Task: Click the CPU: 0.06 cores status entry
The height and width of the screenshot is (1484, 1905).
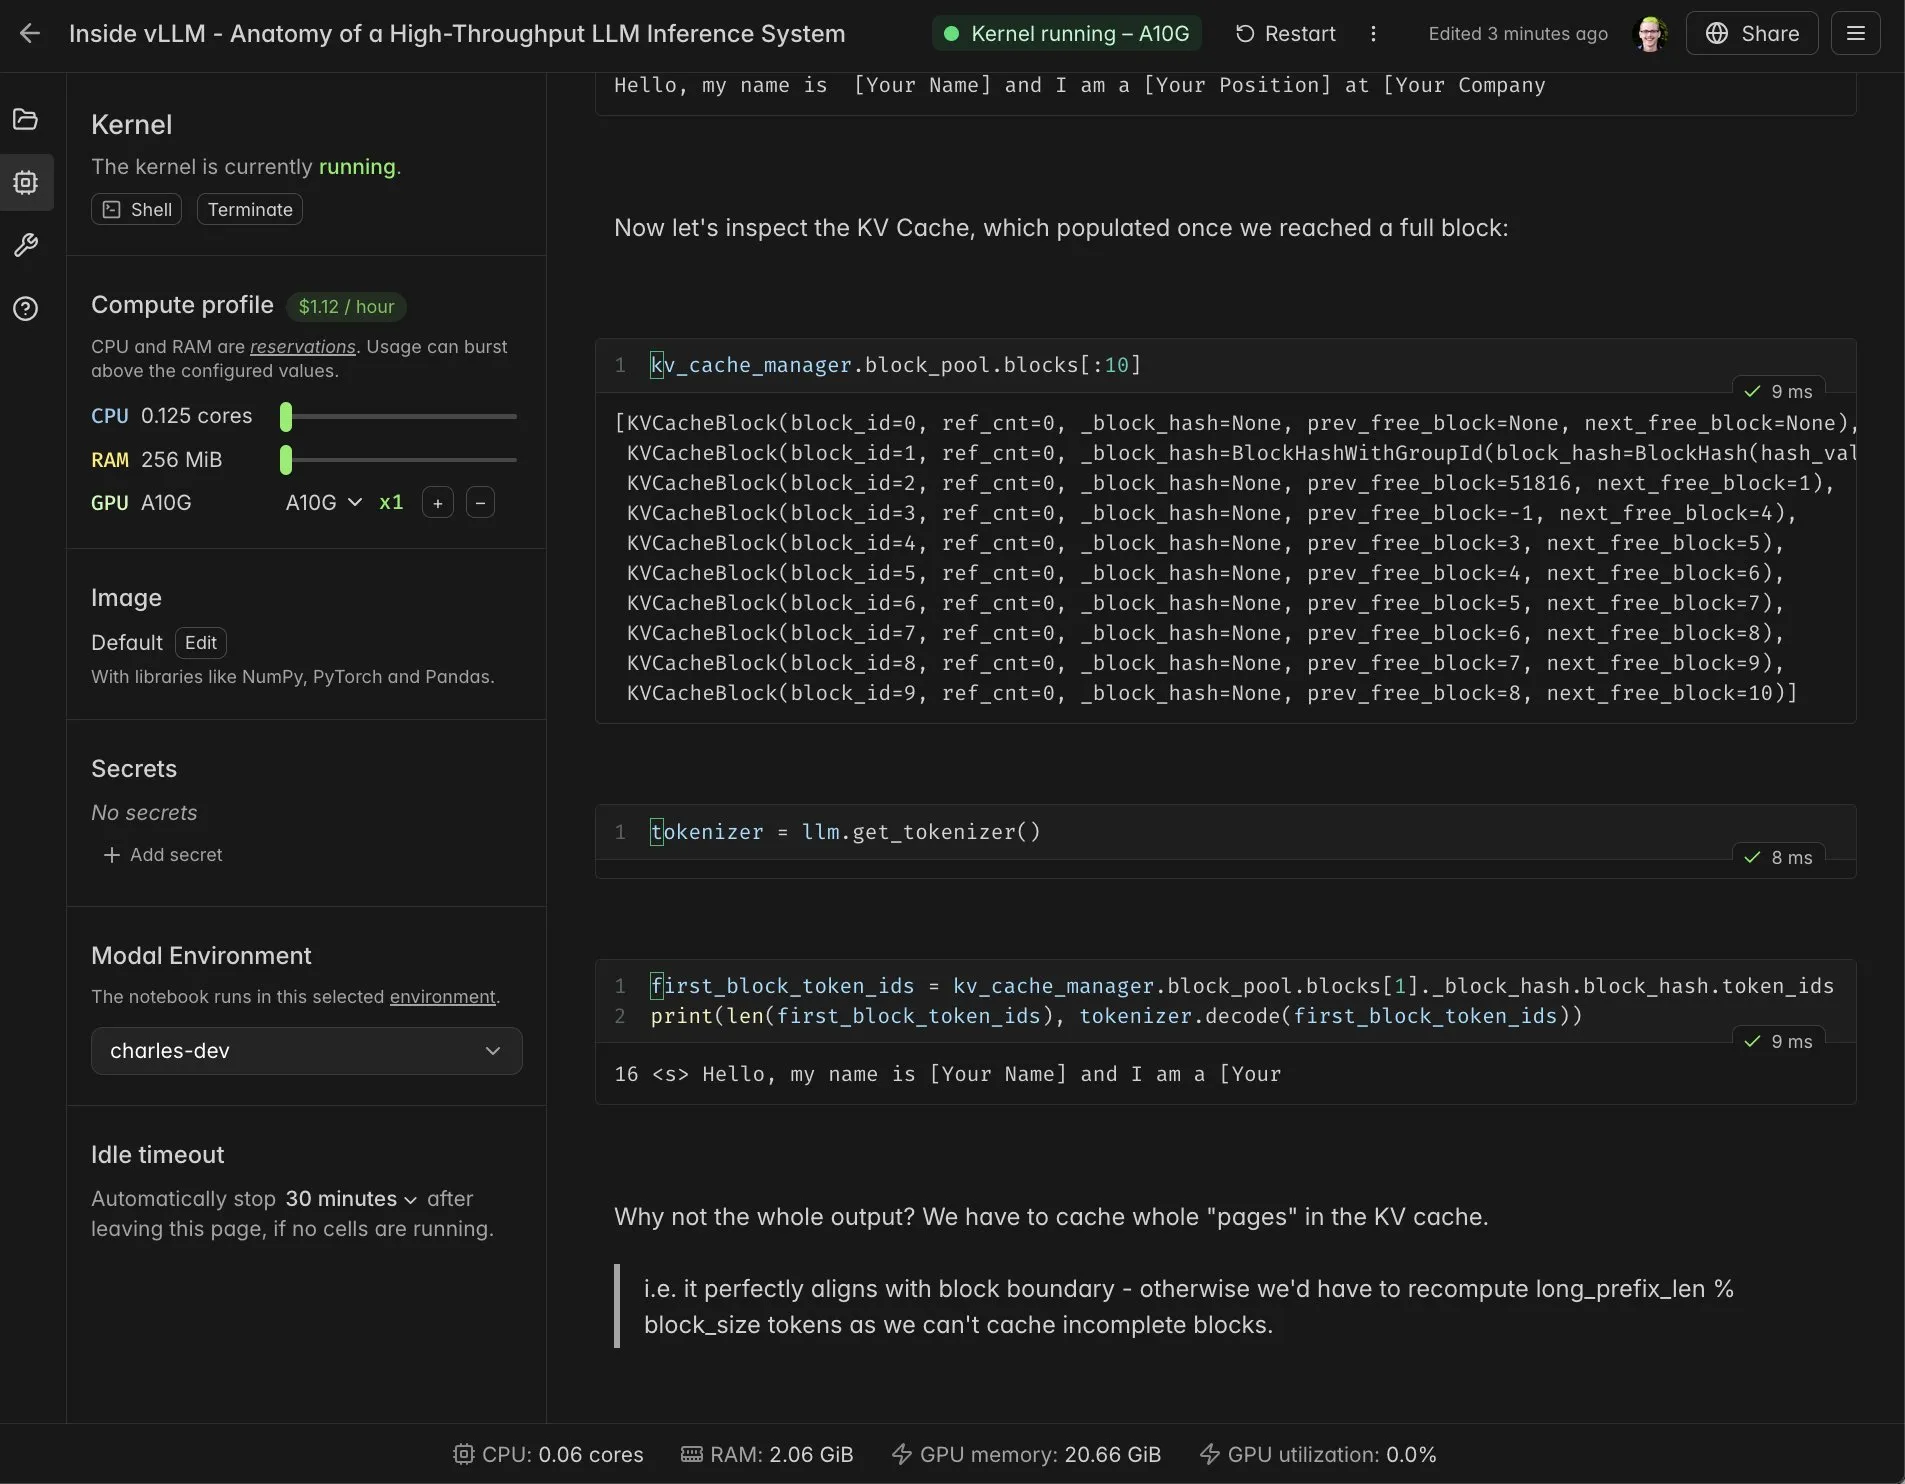Action: [548, 1454]
